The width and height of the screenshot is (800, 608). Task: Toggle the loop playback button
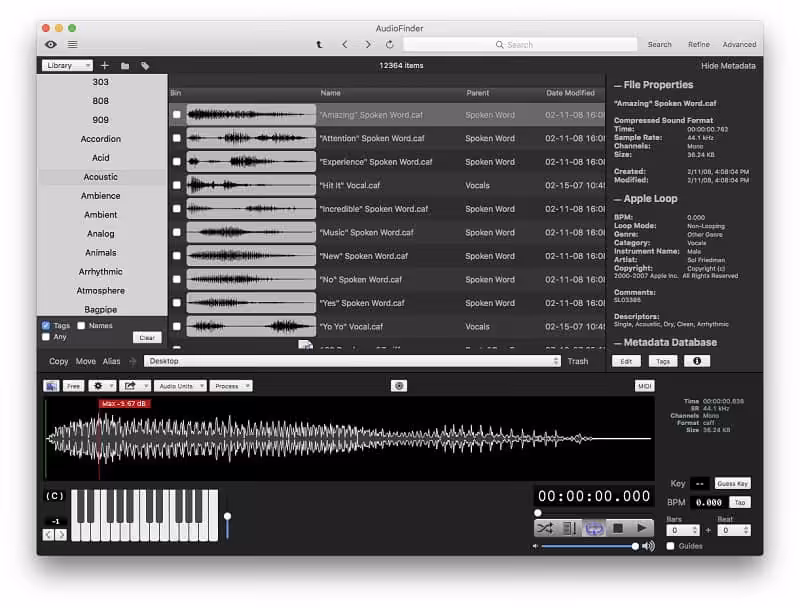594,528
